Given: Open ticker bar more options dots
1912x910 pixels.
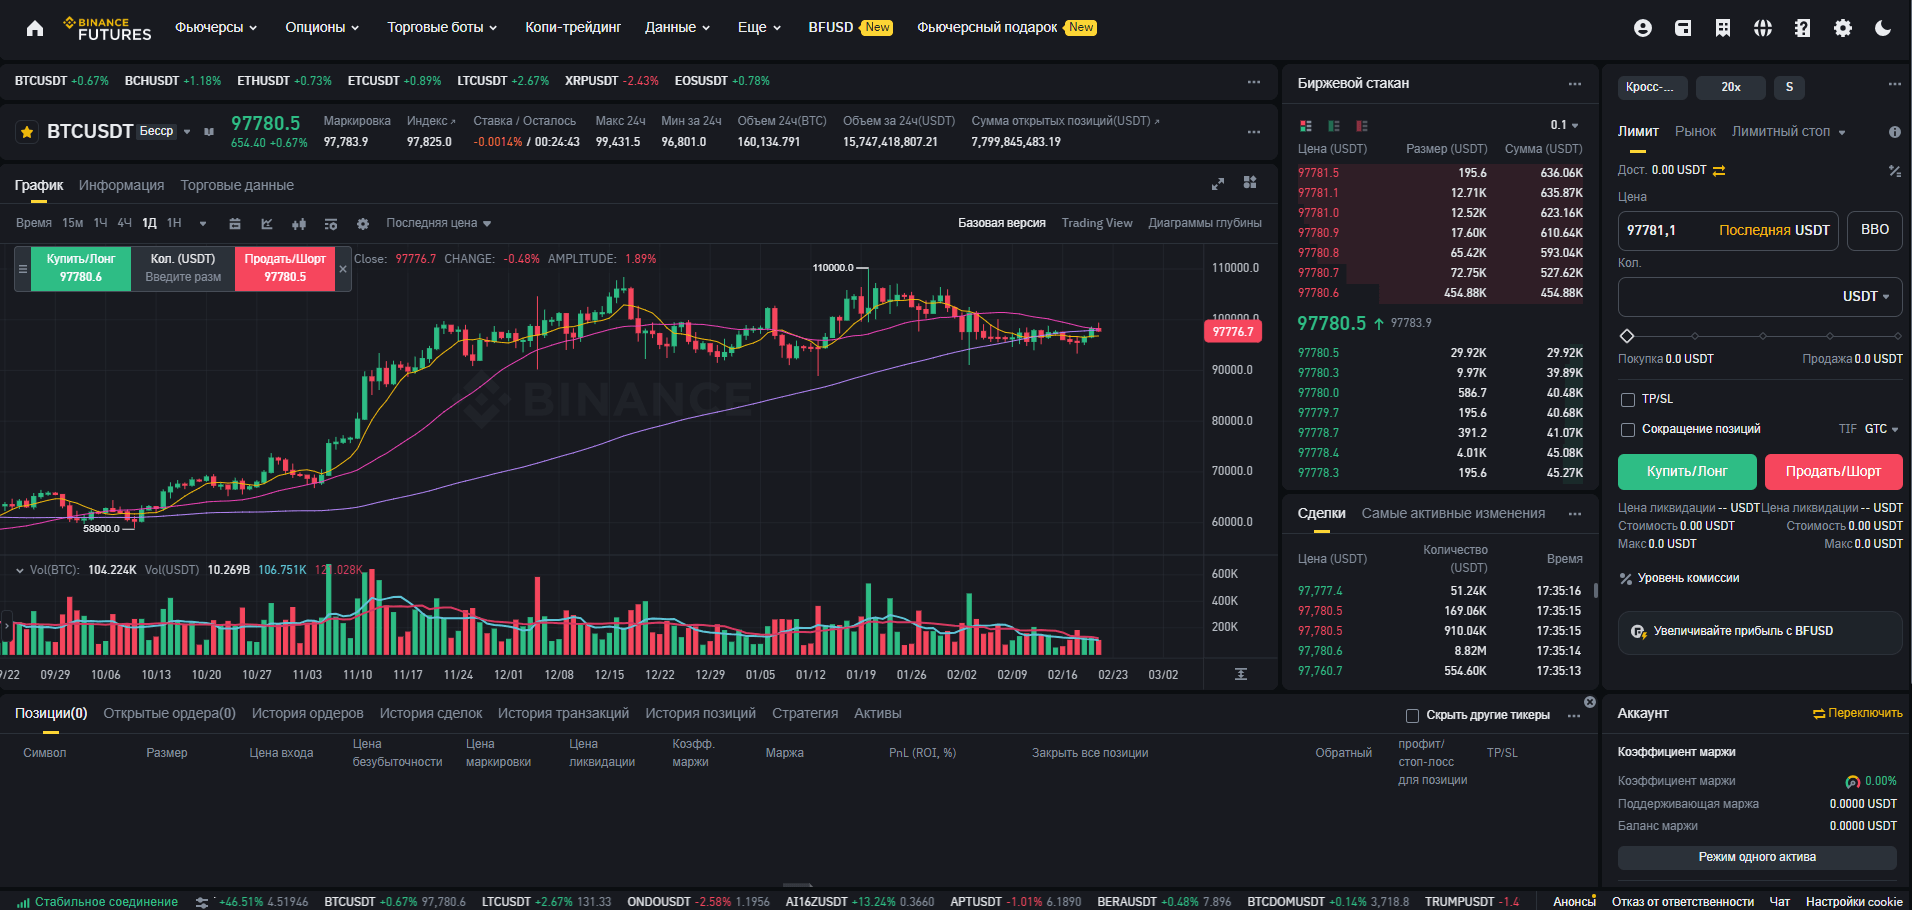Looking at the screenshot, I should click(1254, 82).
